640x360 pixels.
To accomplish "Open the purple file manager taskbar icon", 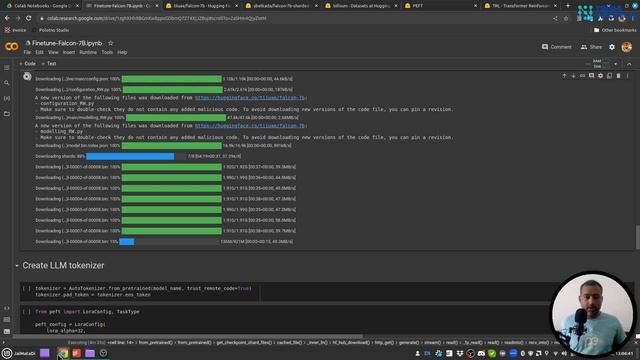I will (90, 353).
